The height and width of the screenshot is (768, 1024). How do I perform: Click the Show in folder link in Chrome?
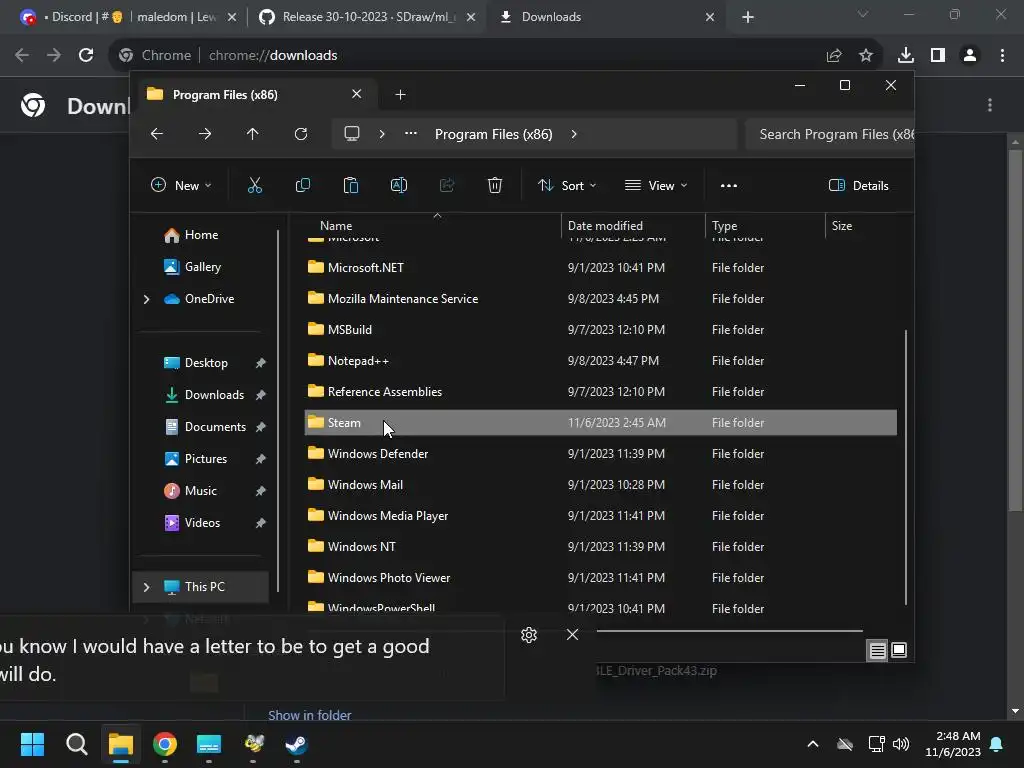[310, 715]
